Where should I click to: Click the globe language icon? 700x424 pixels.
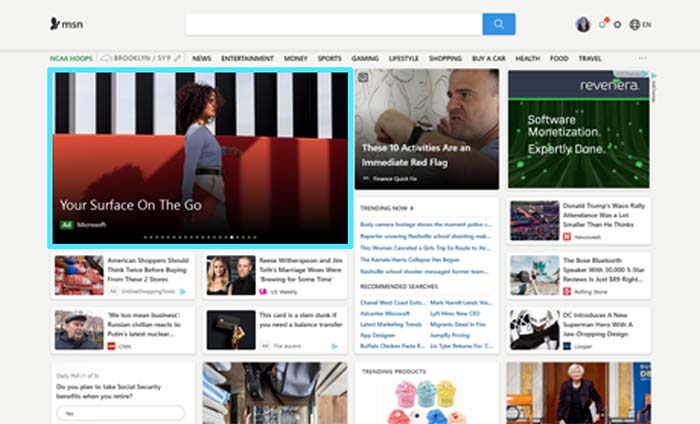point(635,25)
